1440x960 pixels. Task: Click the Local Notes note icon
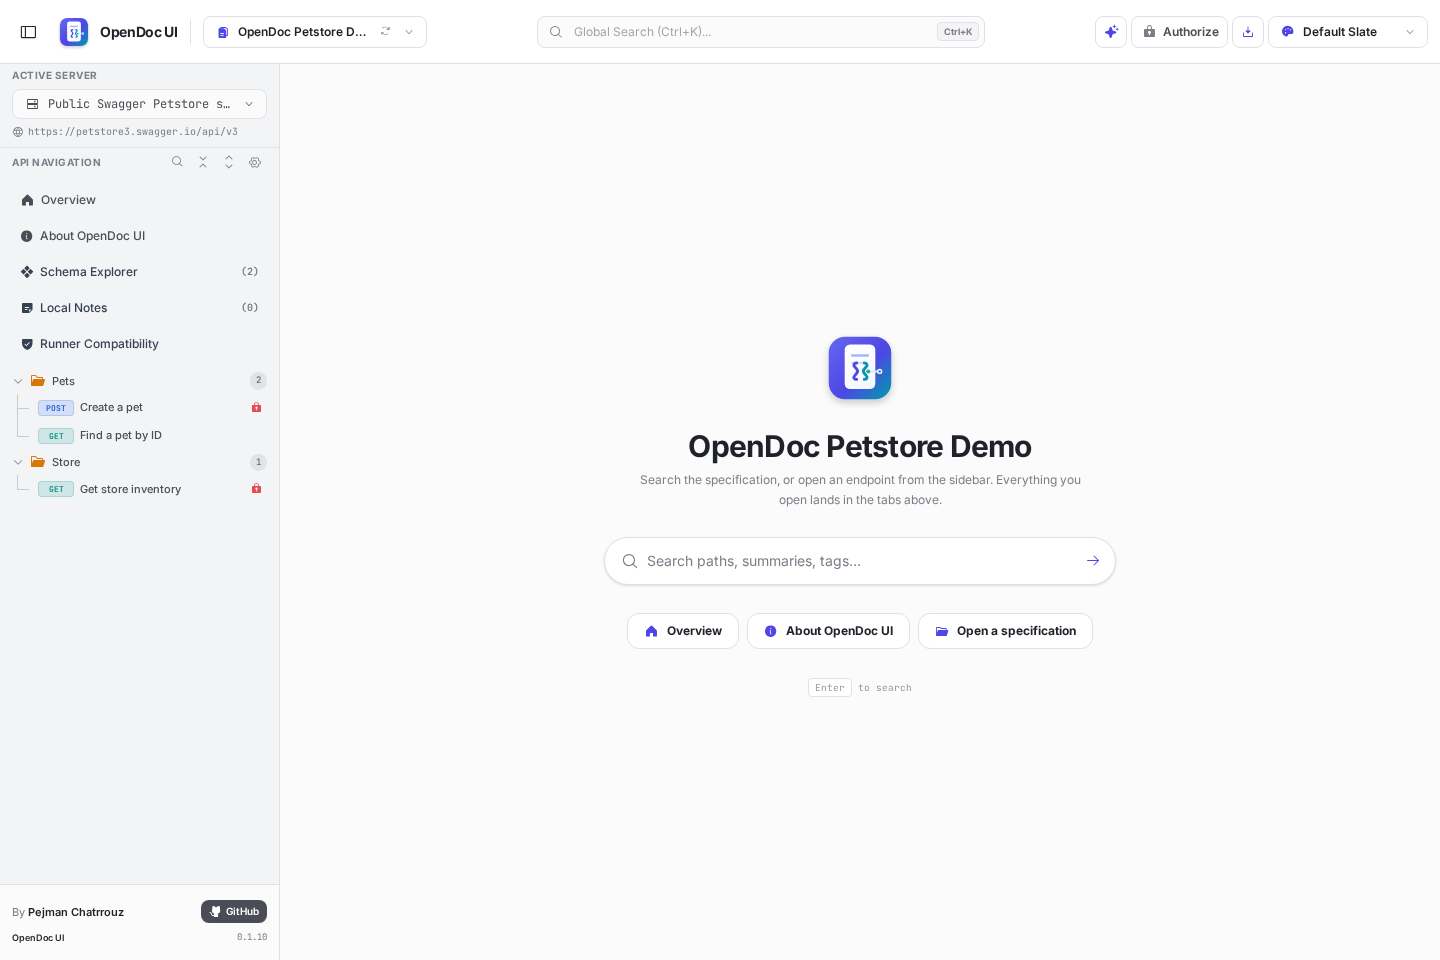tap(27, 308)
